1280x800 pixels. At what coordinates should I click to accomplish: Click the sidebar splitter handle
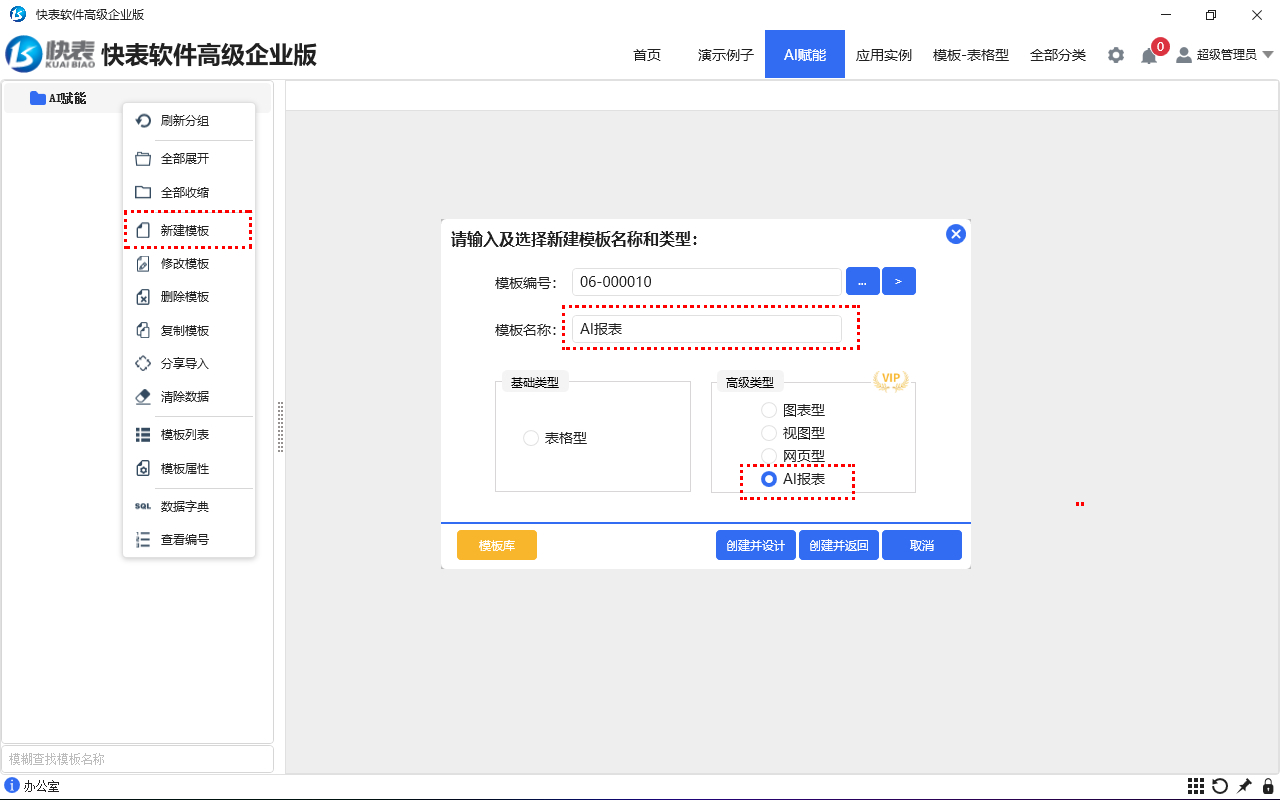coord(281,427)
